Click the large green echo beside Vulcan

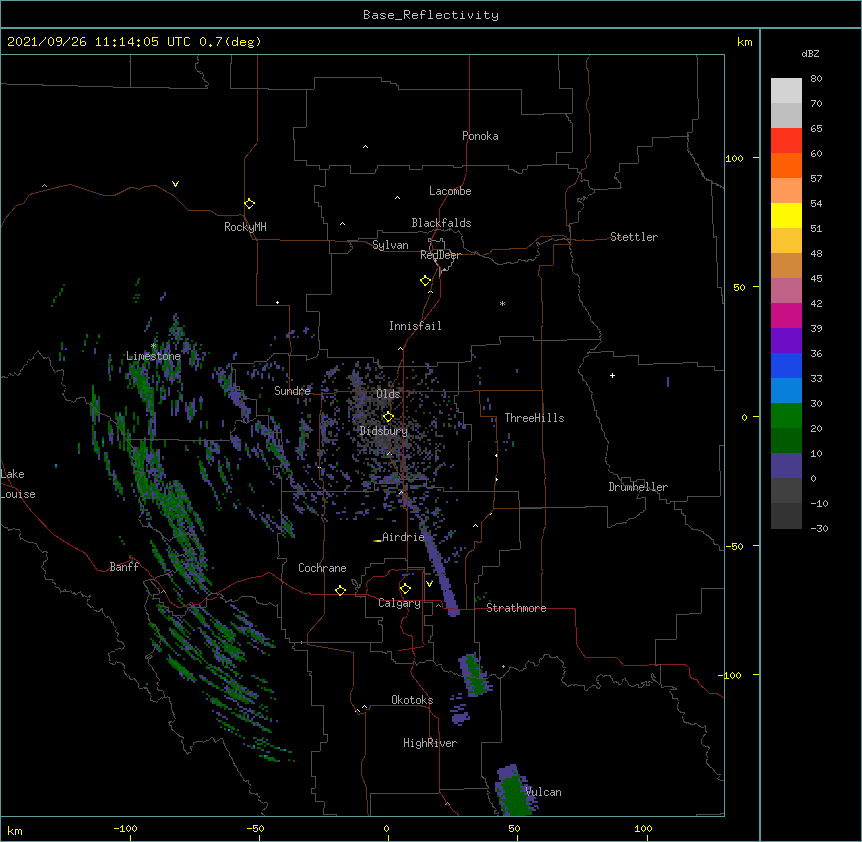(514, 791)
